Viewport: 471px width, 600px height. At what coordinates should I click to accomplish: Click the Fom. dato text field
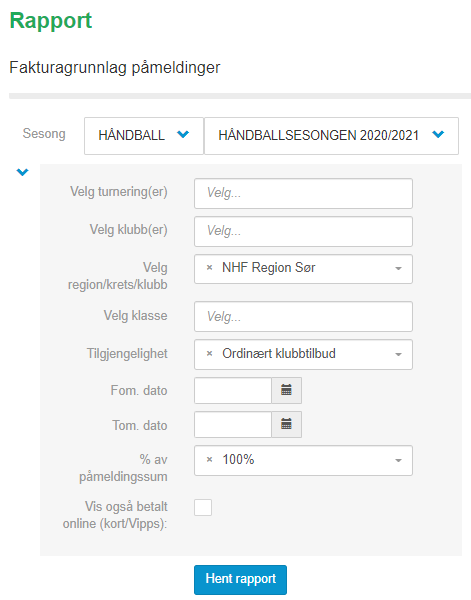[x=233, y=390]
